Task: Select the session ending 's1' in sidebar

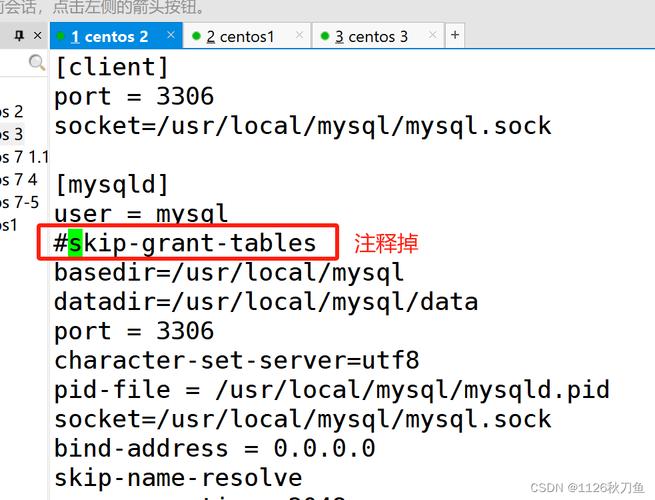Action: tap(9, 225)
